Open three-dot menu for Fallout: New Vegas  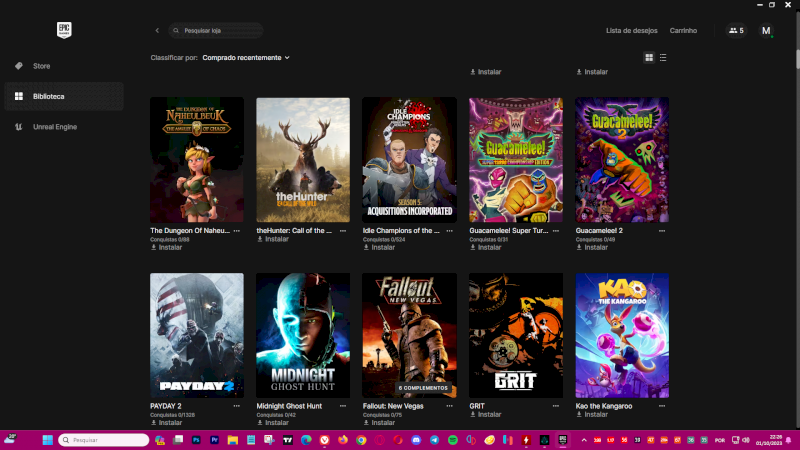450,406
